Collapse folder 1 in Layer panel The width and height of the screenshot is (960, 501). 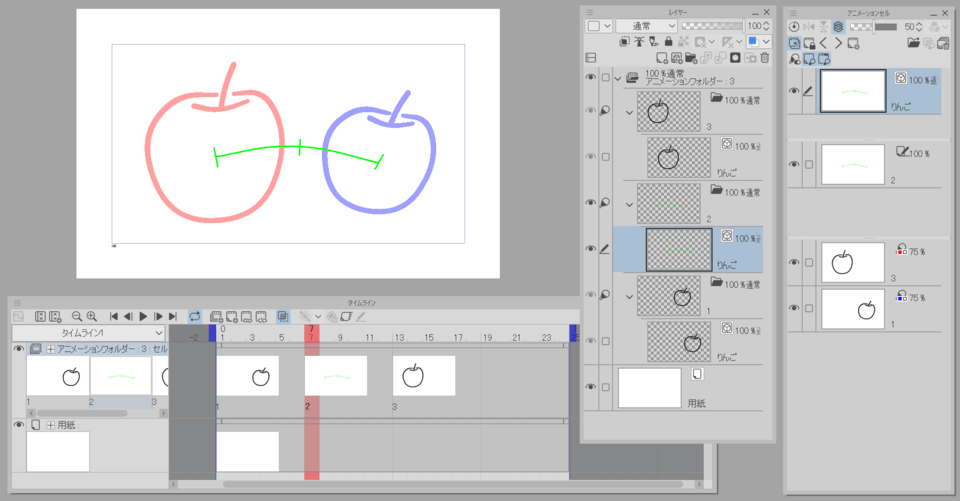629,297
